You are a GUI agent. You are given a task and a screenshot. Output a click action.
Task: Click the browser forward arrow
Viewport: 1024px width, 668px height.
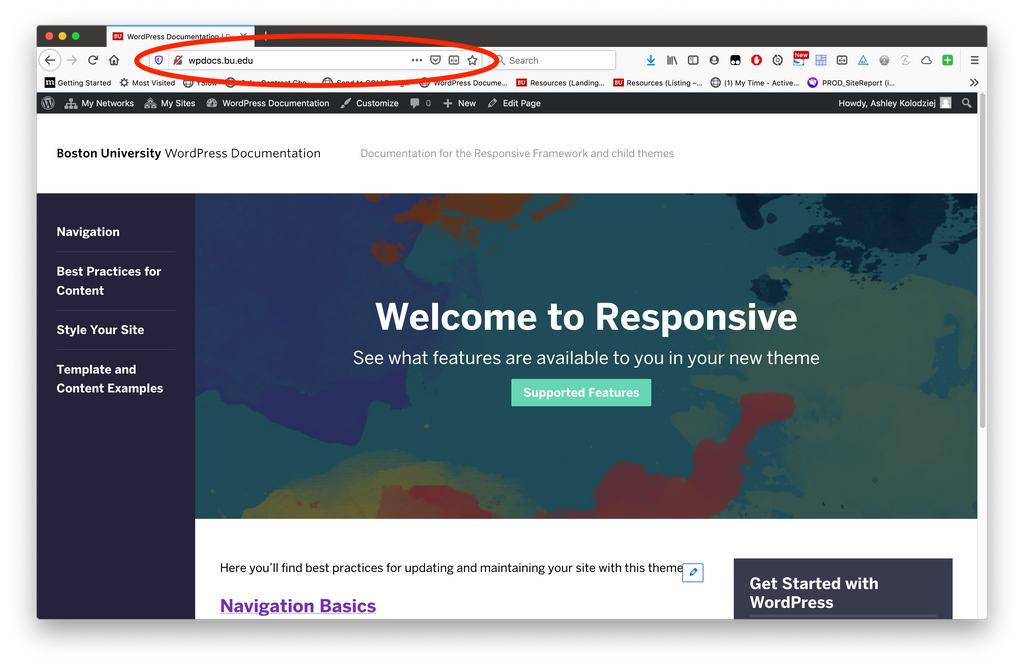(72, 60)
